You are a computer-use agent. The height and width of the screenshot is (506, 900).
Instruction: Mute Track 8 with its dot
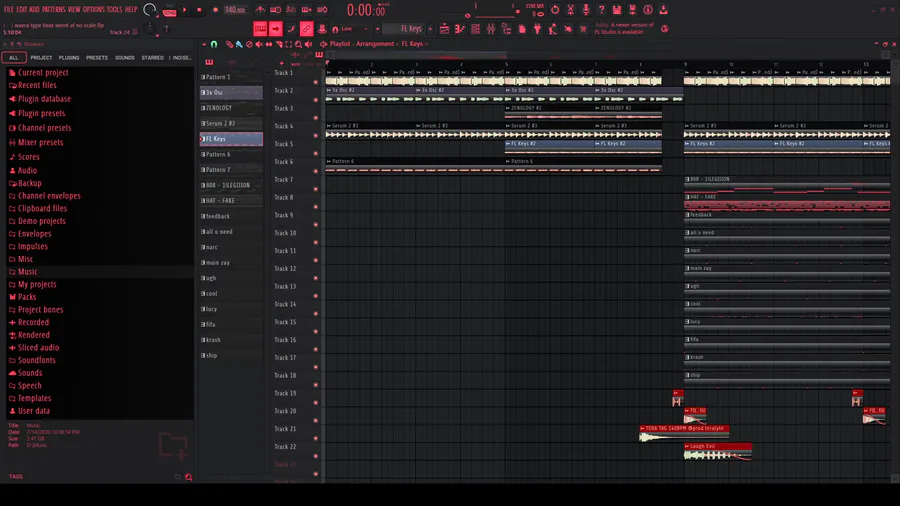[316, 207]
